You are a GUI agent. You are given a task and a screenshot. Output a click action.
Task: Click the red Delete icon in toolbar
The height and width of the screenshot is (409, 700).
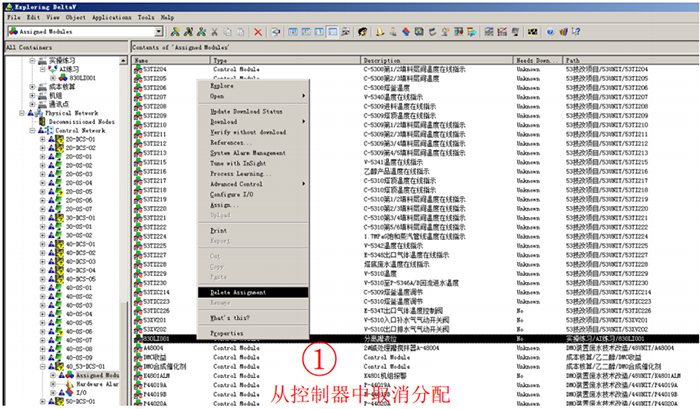click(258, 33)
